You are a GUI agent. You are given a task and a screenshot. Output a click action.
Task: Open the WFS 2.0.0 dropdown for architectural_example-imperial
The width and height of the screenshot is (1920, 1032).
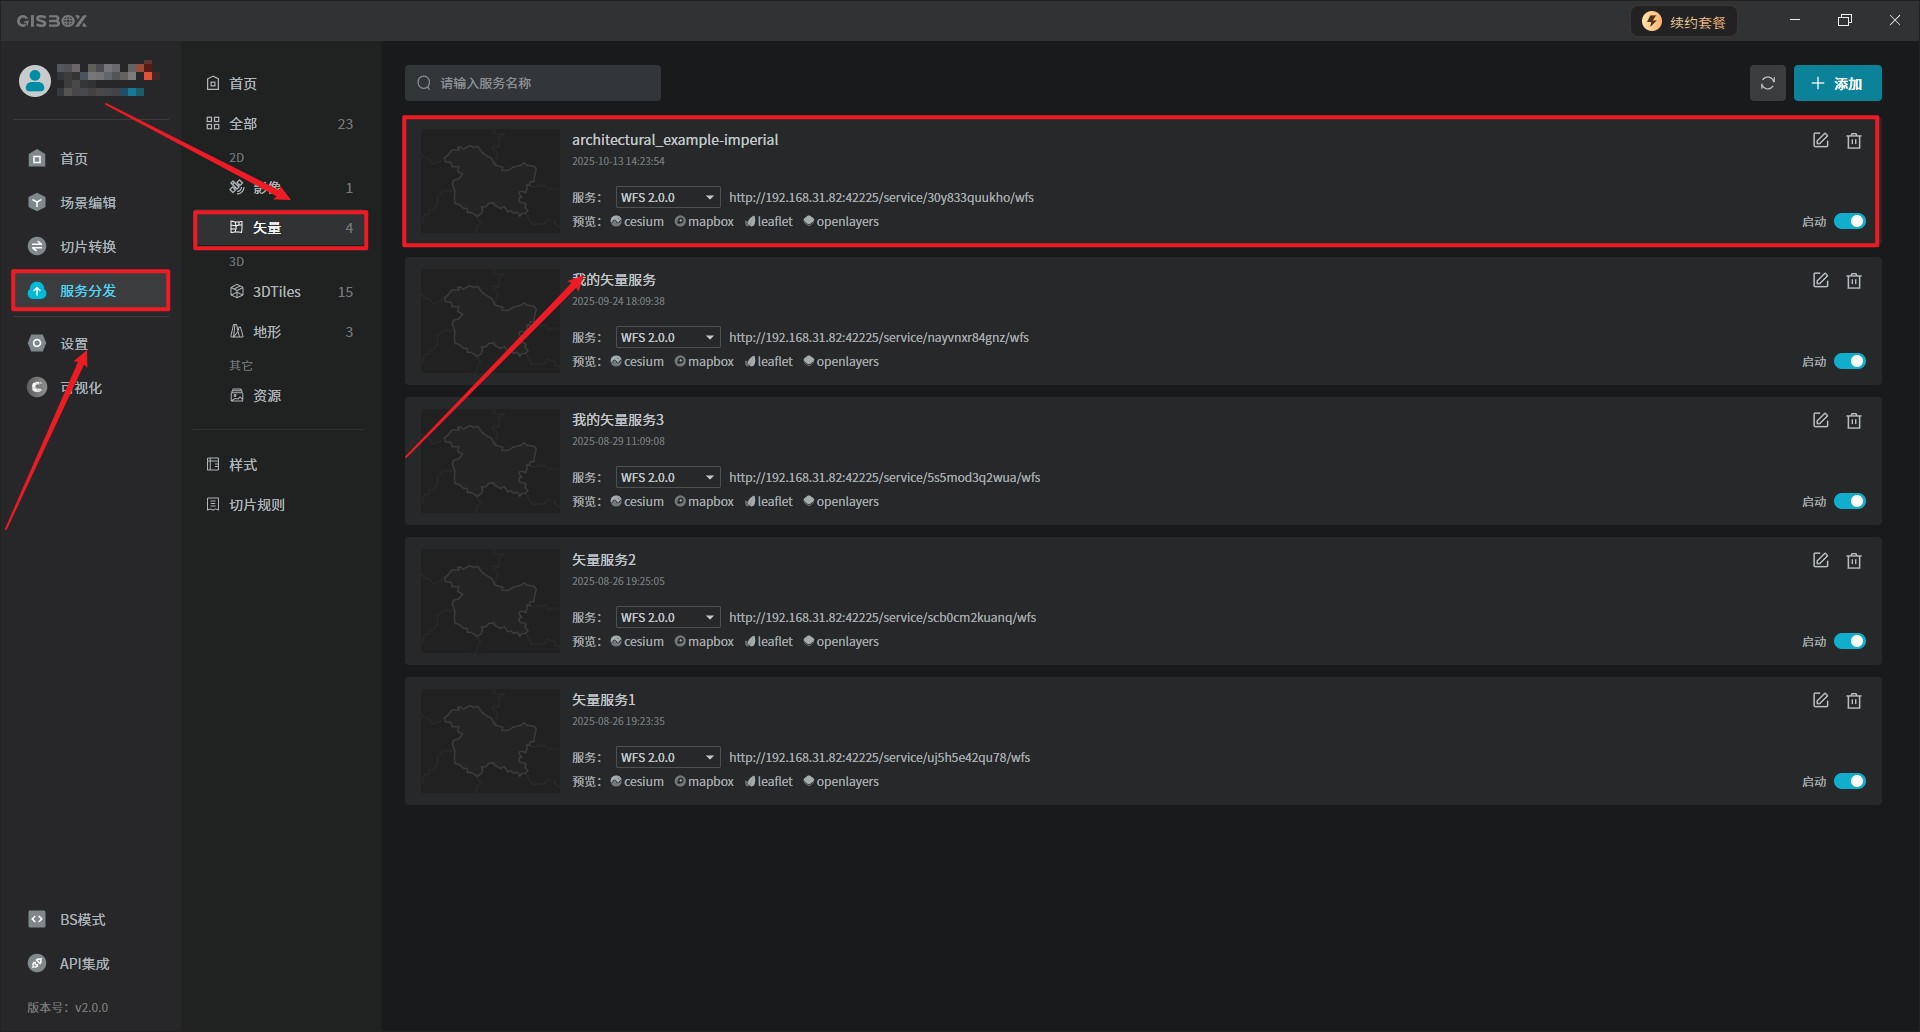point(667,198)
